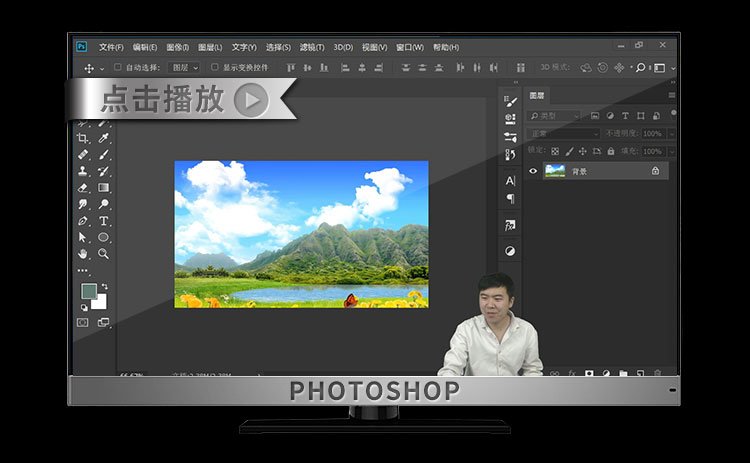Open the 填充 fill slider arrow

[x=672, y=152]
